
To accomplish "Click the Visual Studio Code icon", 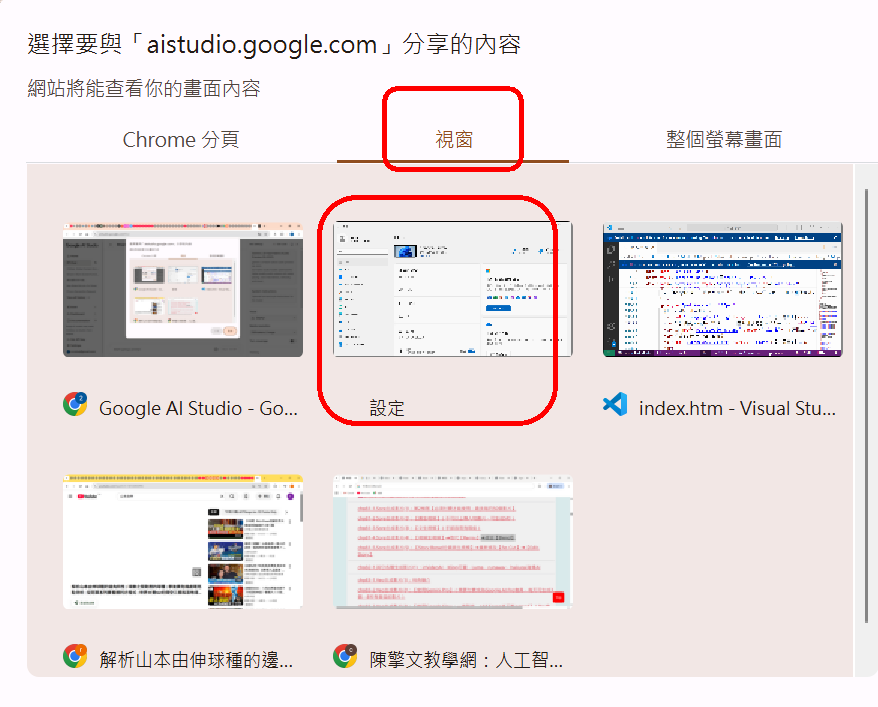I will pos(615,405).
